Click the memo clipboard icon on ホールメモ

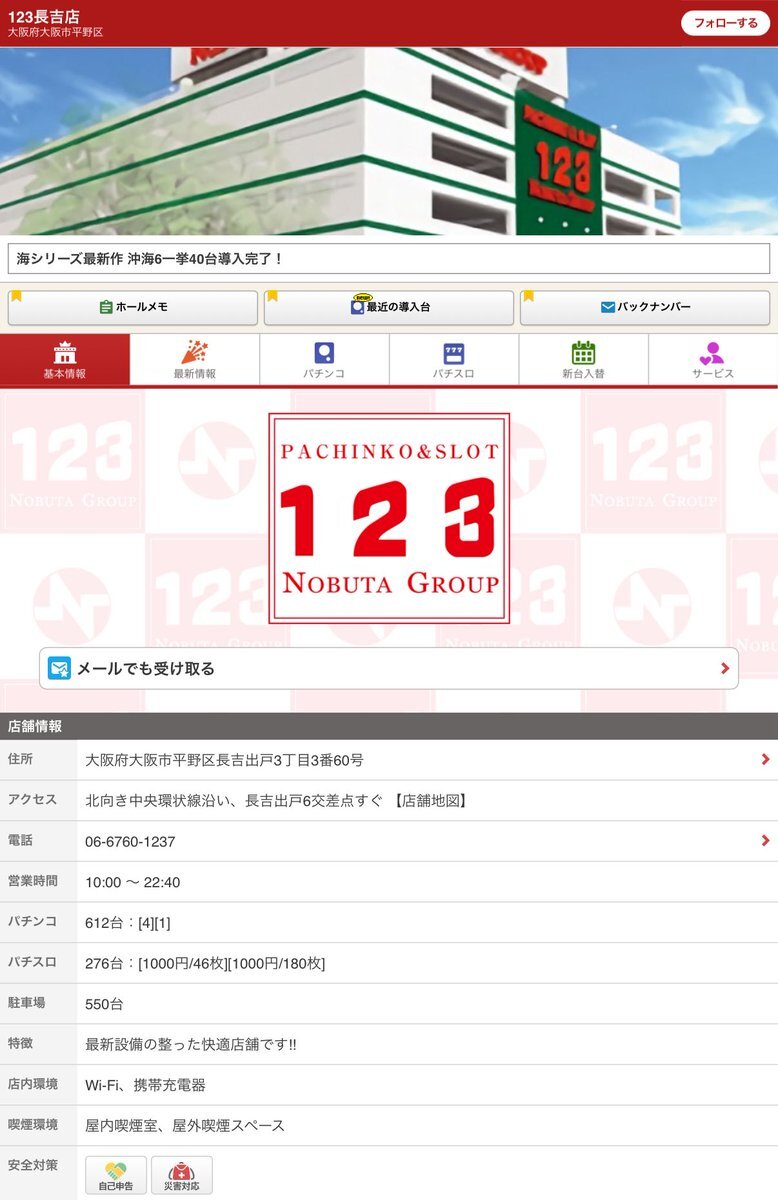(106, 307)
